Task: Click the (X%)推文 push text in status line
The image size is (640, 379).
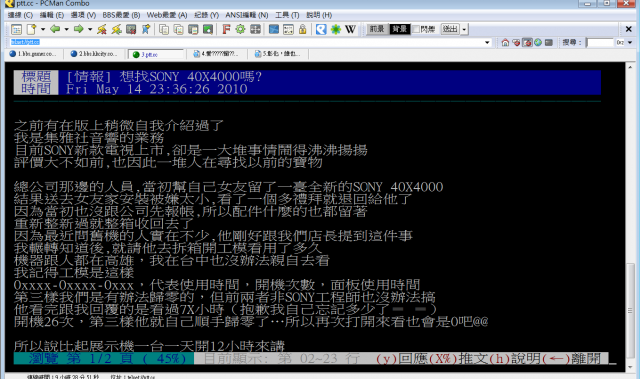Action: 458,359
